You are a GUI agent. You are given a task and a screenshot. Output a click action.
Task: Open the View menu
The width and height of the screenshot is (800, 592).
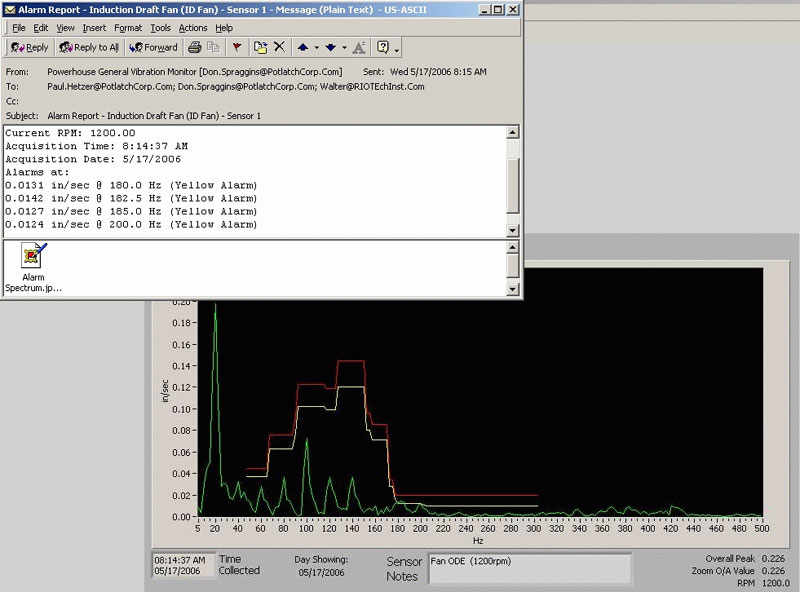coord(65,28)
